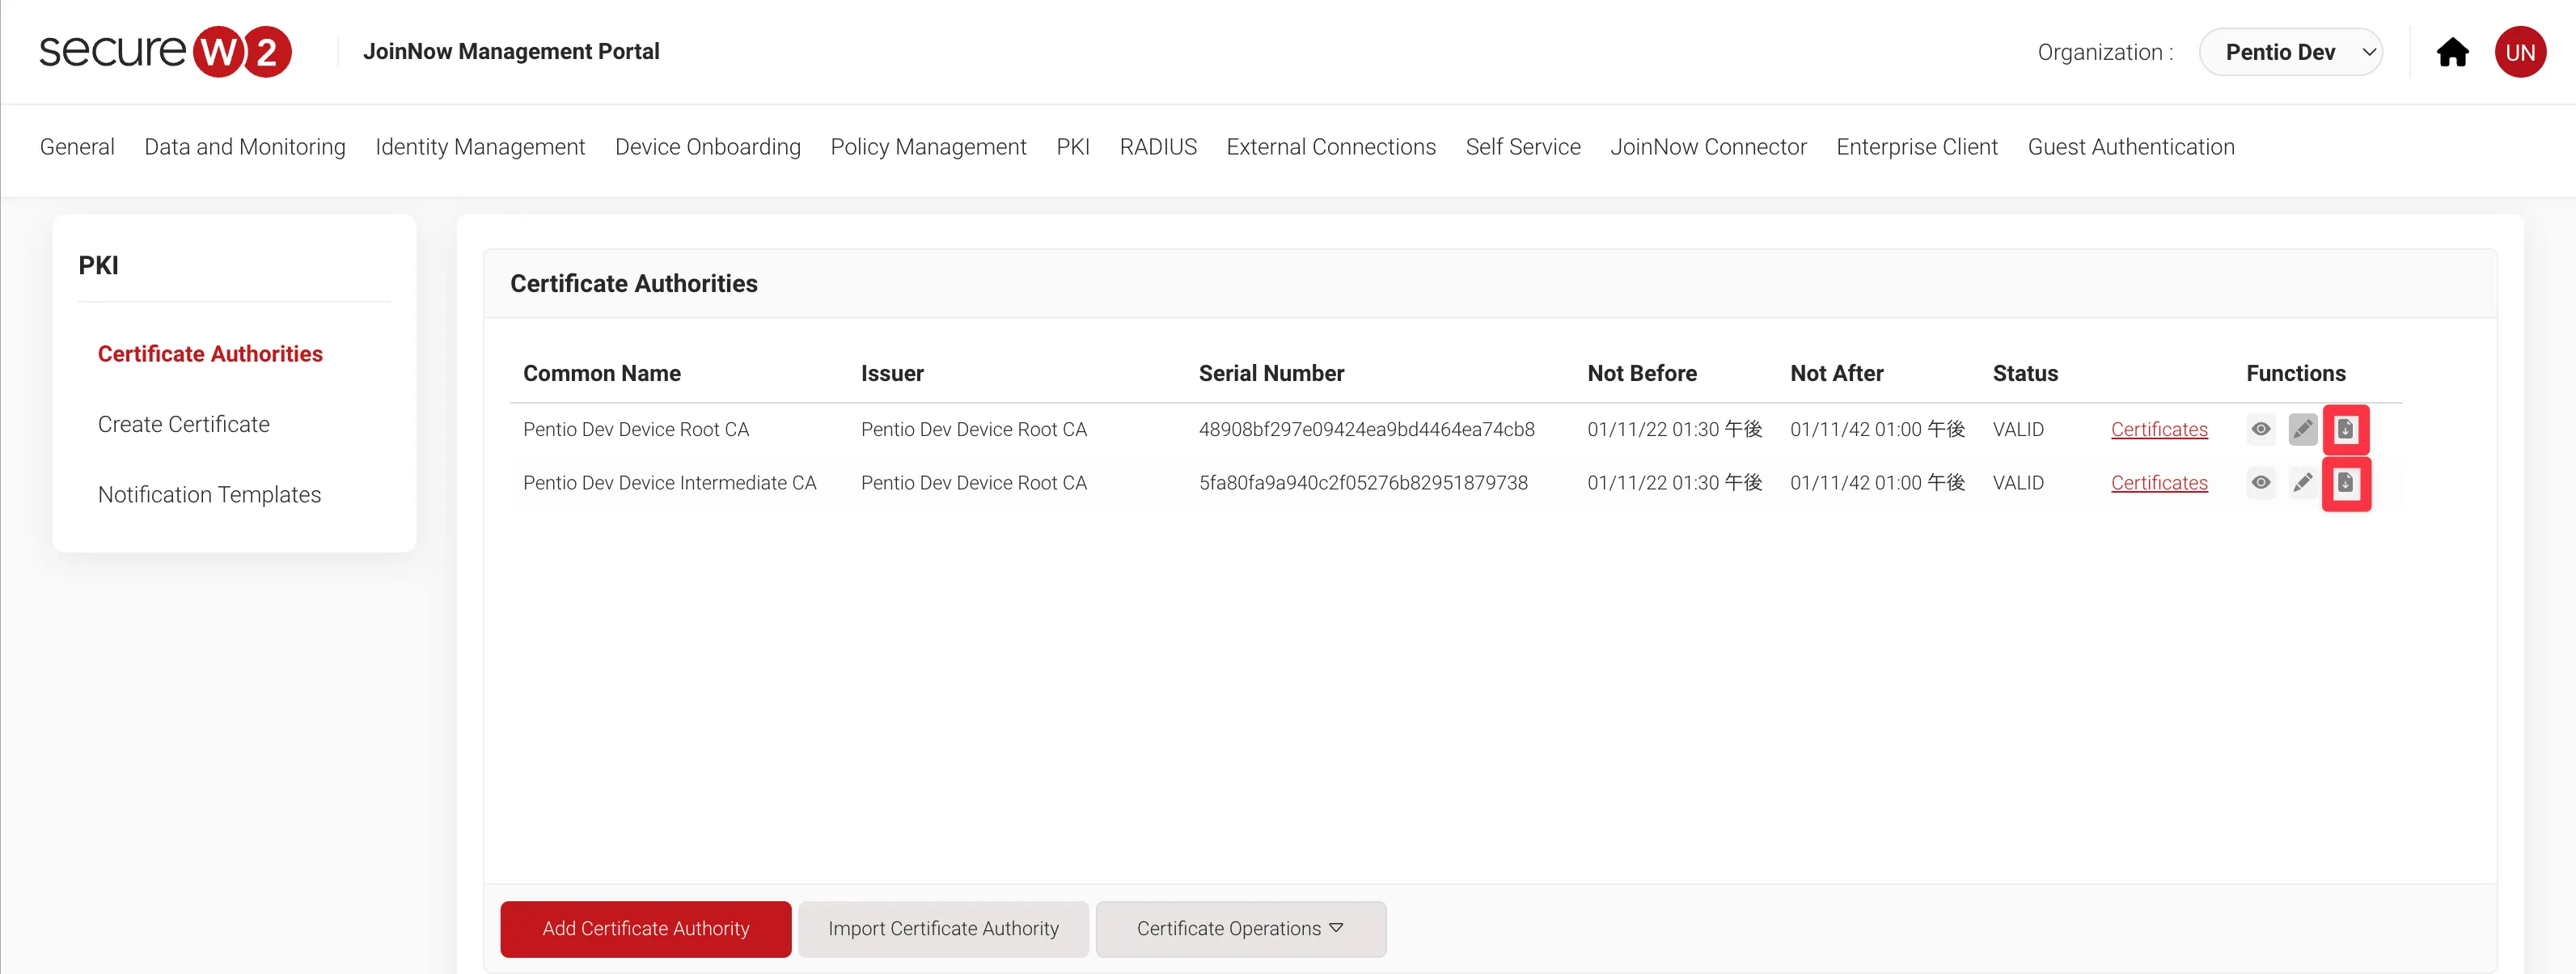Viewport: 2576px width, 974px height.
Task: Open the RADIUS menu
Action: click(1158, 147)
